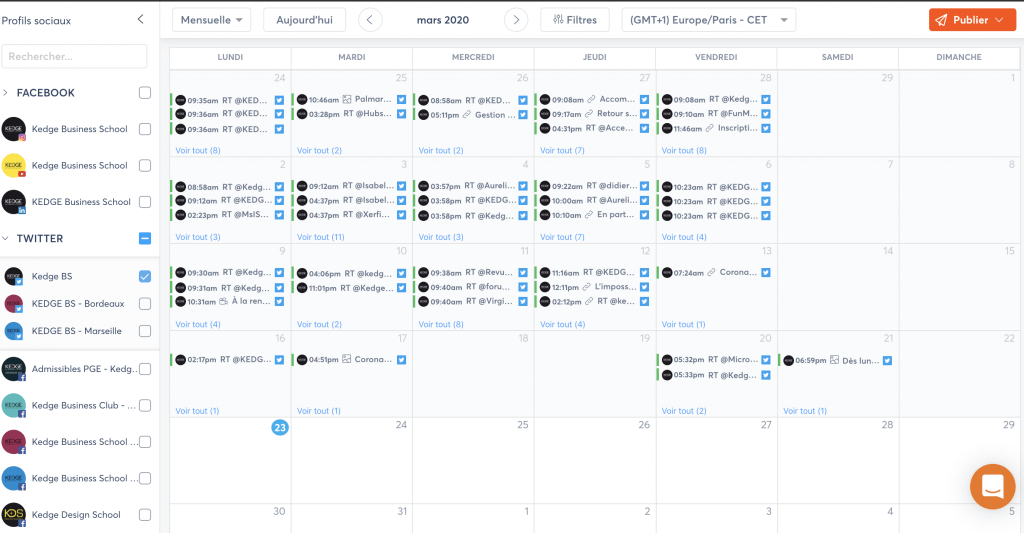
Task: Open the Mensuelle view dropdown
Action: pos(212,20)
